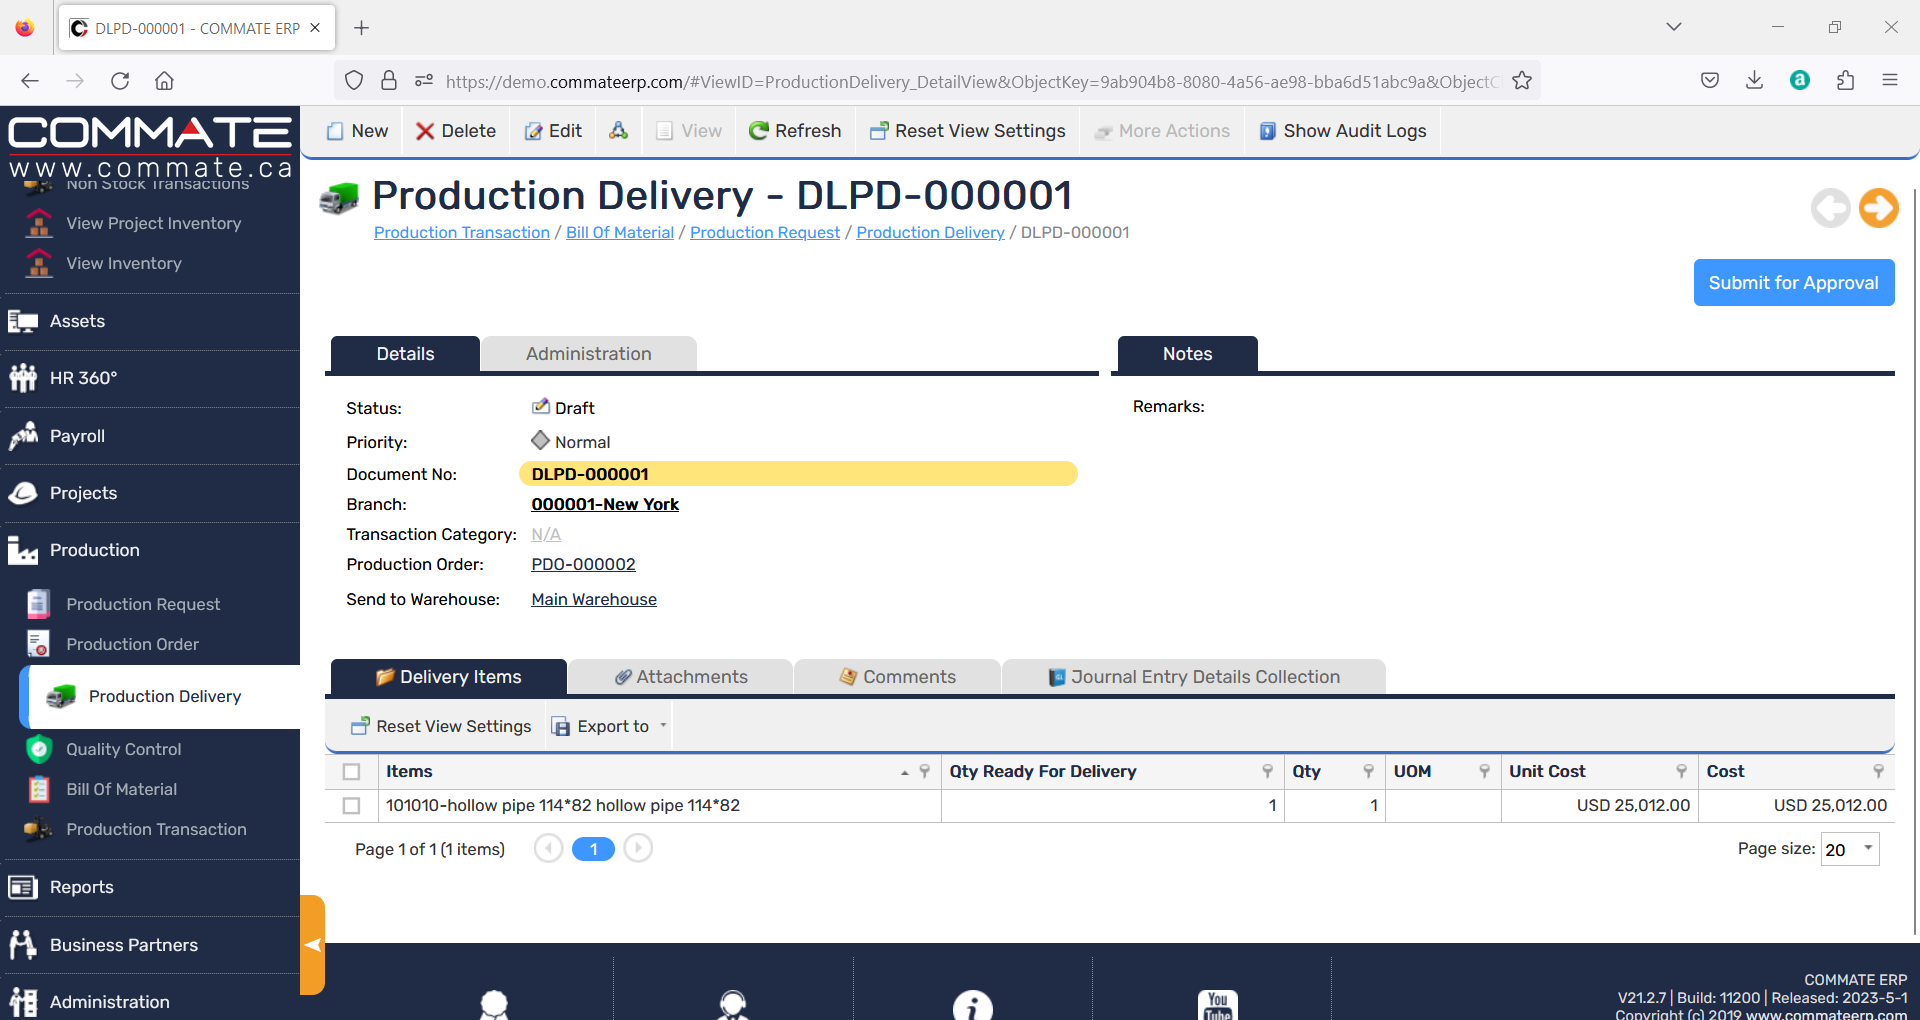Expand the Reports sidebar section
This screenshot has width=1920, height=1020.
81,887
